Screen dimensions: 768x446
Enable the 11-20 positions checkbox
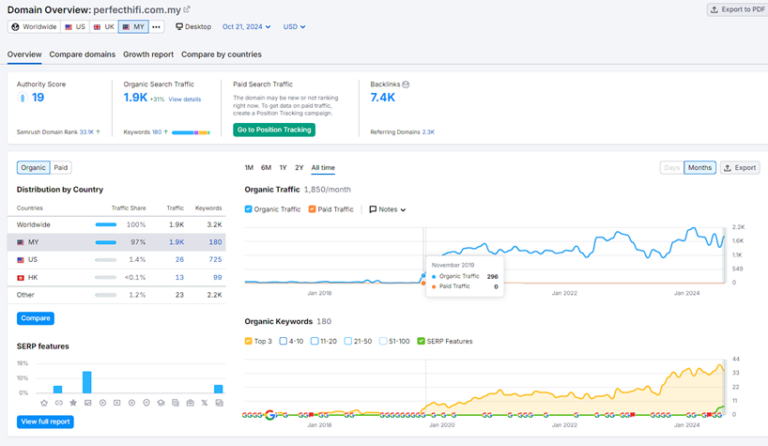pos(314,341)
